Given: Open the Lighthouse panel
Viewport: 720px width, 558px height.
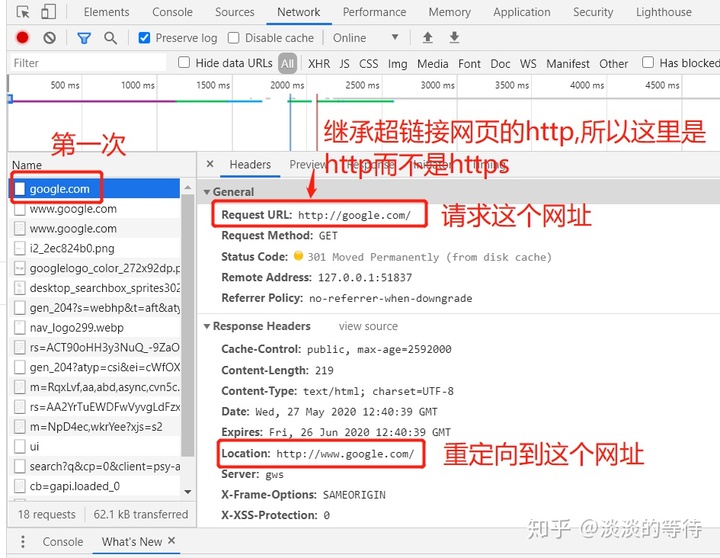Looking at the screenshot, I should [x=664, y=12].
